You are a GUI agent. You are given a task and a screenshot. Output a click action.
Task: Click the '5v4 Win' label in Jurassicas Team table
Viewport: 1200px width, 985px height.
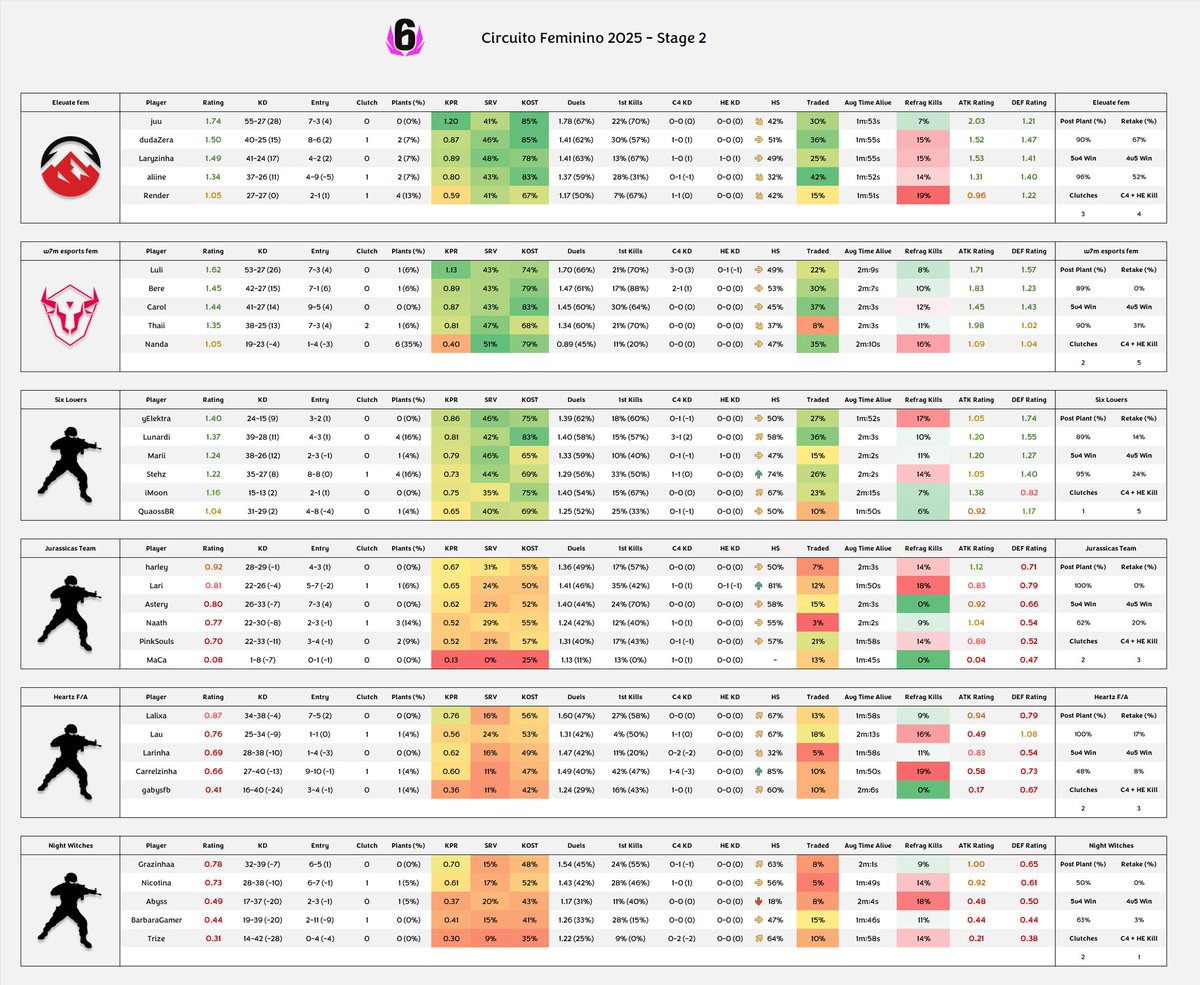[1083, 605]
